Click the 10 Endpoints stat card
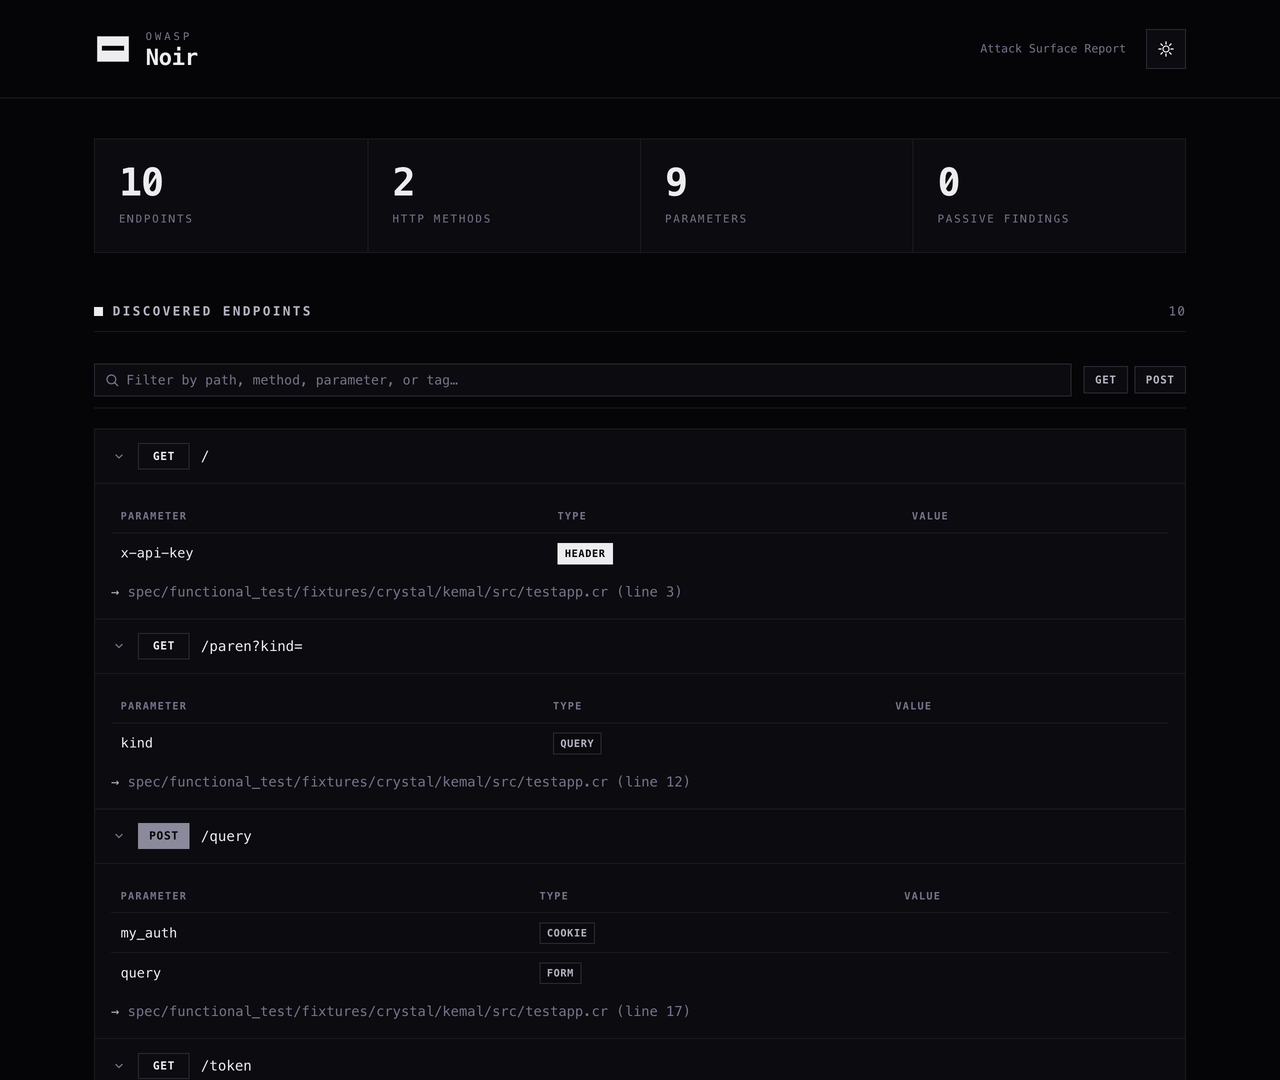 click(231, 196)
